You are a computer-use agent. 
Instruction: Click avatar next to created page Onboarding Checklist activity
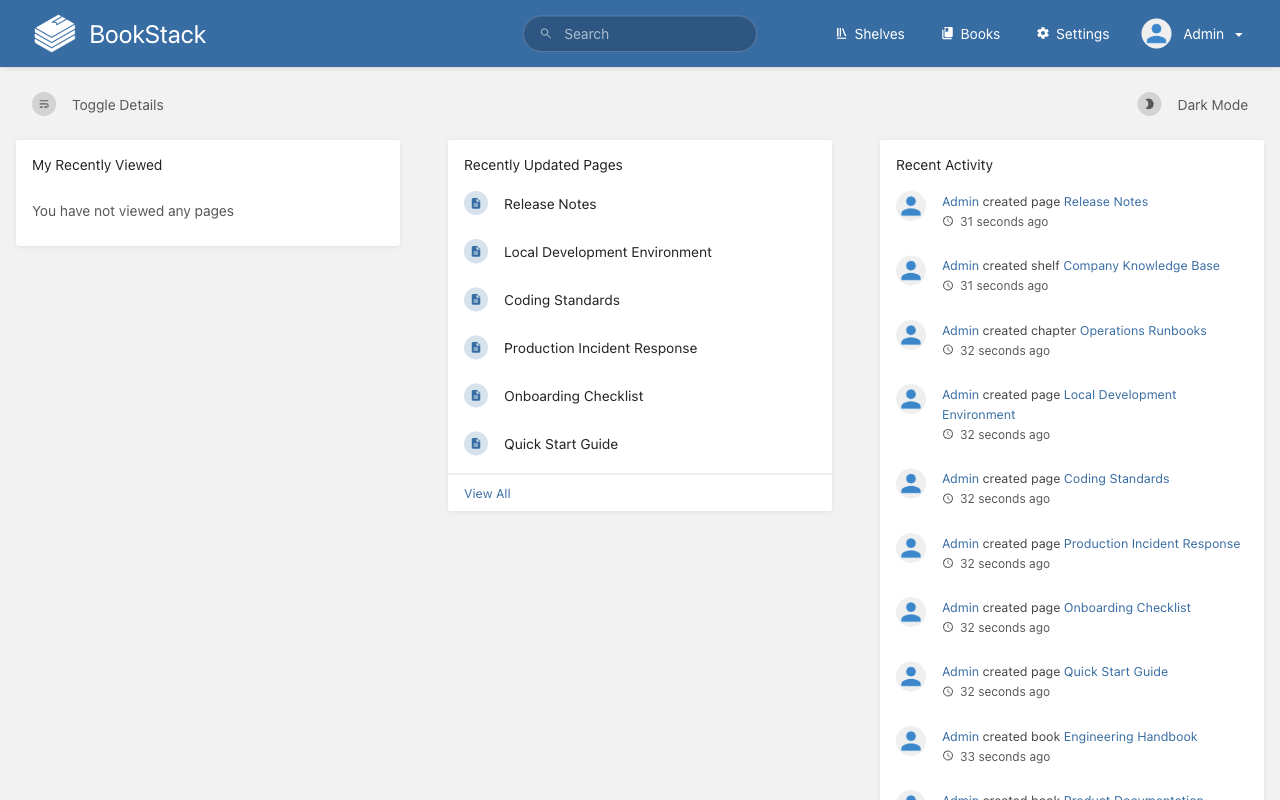[911, 612]
